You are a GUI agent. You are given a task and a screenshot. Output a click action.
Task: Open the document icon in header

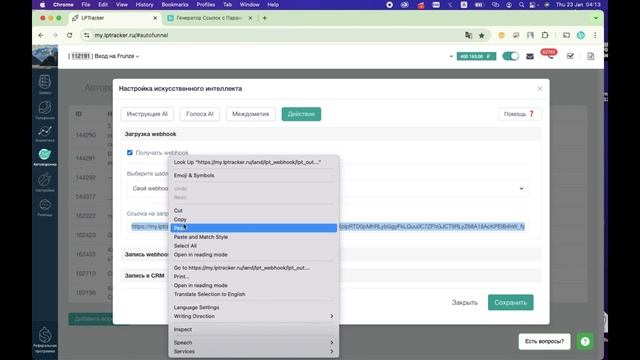(591, 56)
